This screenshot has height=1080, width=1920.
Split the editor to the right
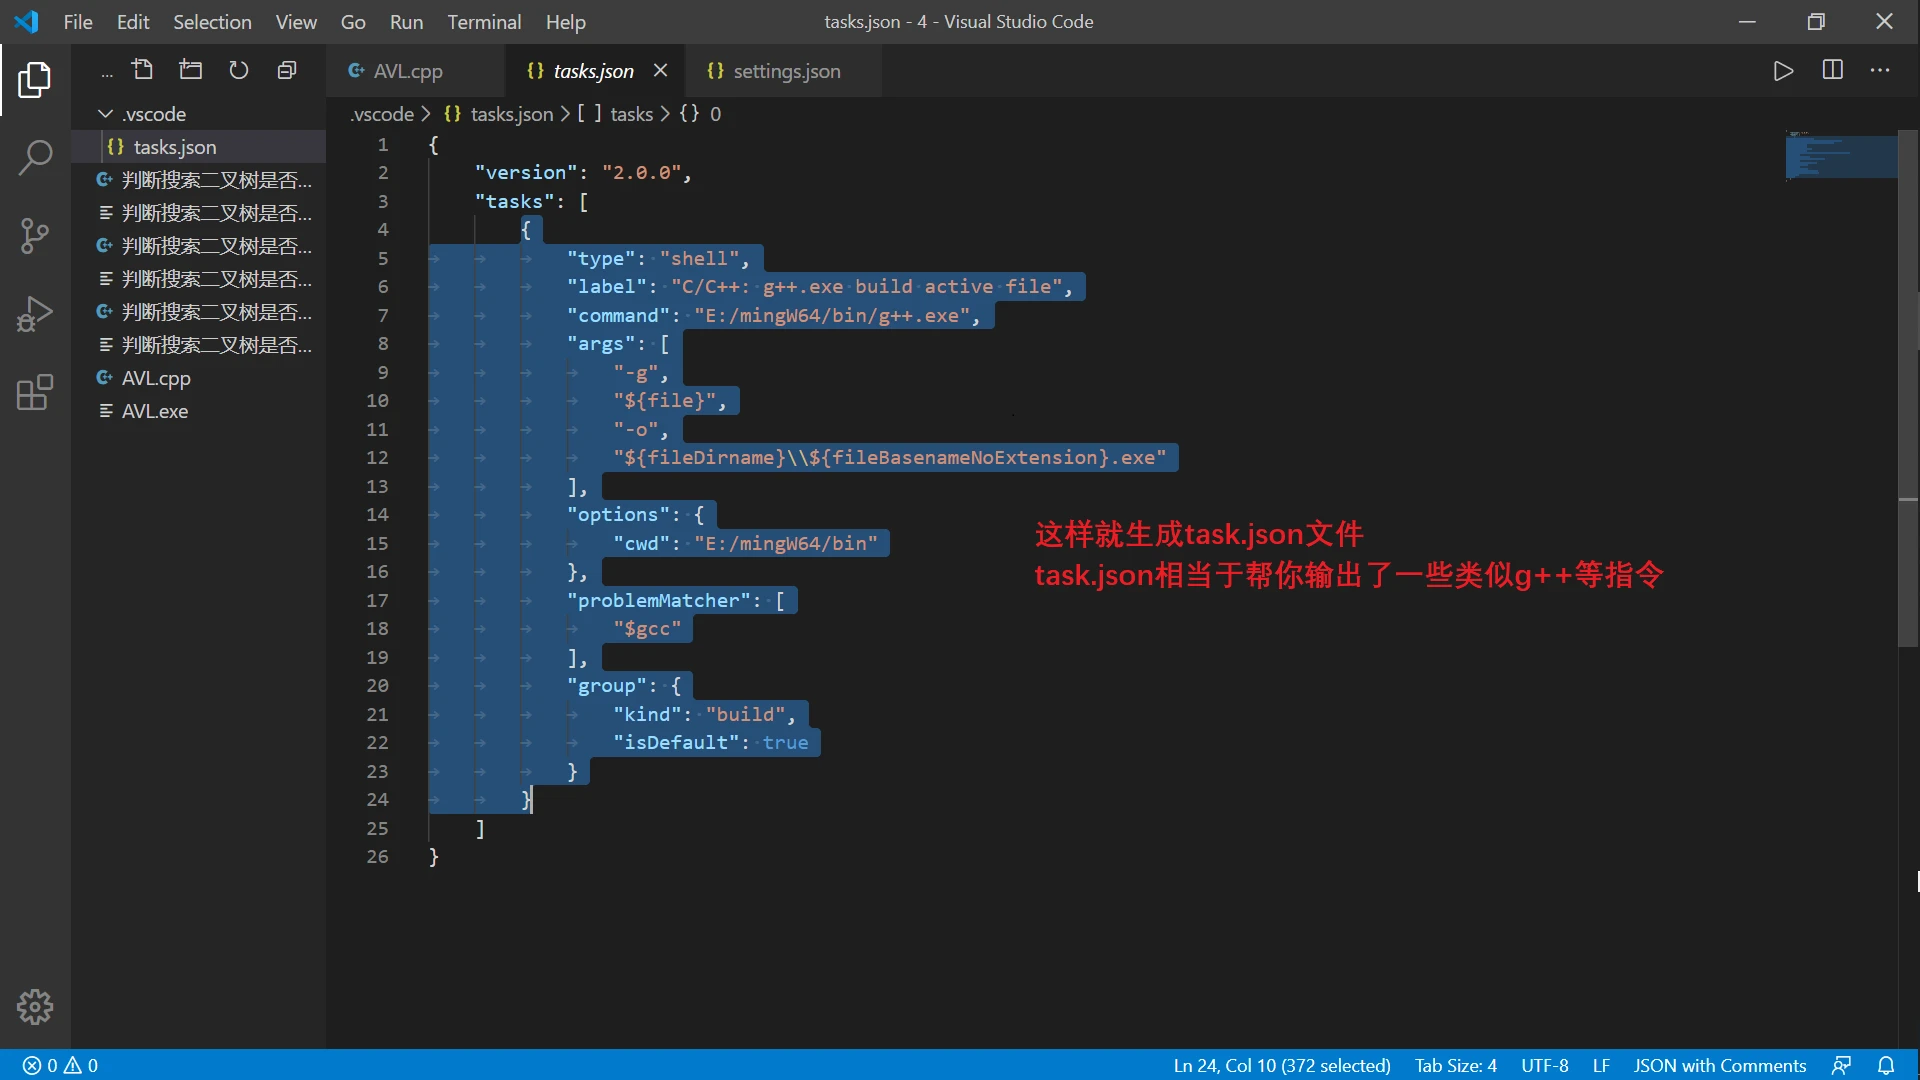tap(1832, 70)
